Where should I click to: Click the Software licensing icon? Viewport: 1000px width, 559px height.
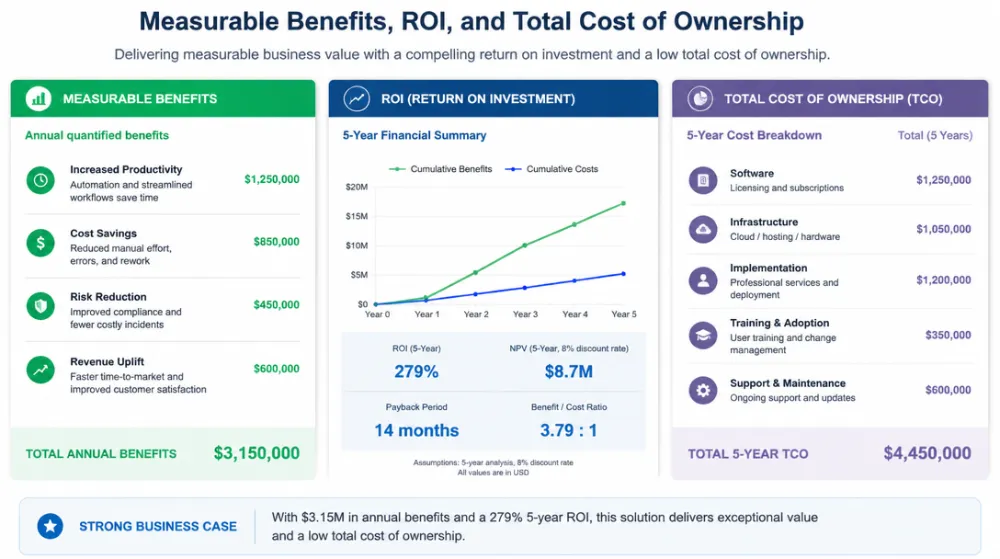click(703, 180)
